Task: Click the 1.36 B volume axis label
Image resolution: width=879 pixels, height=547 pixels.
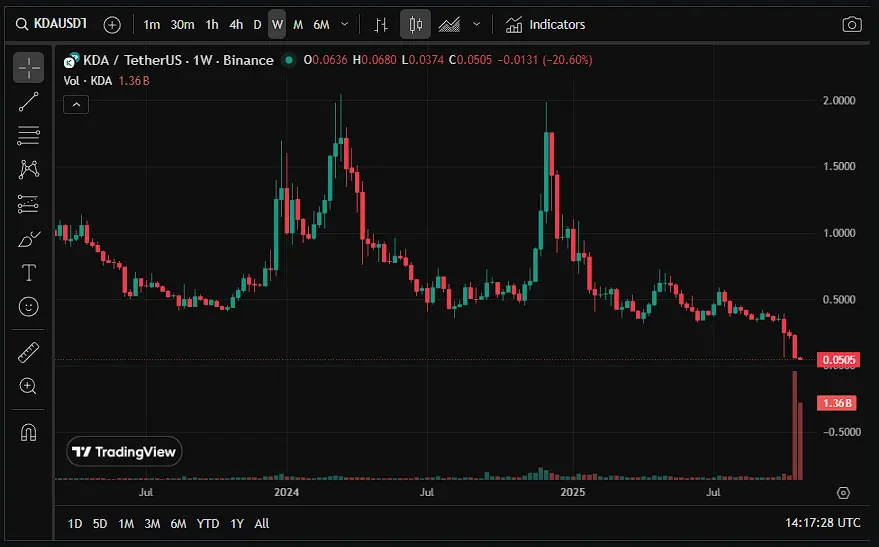Action: point(836,403)
